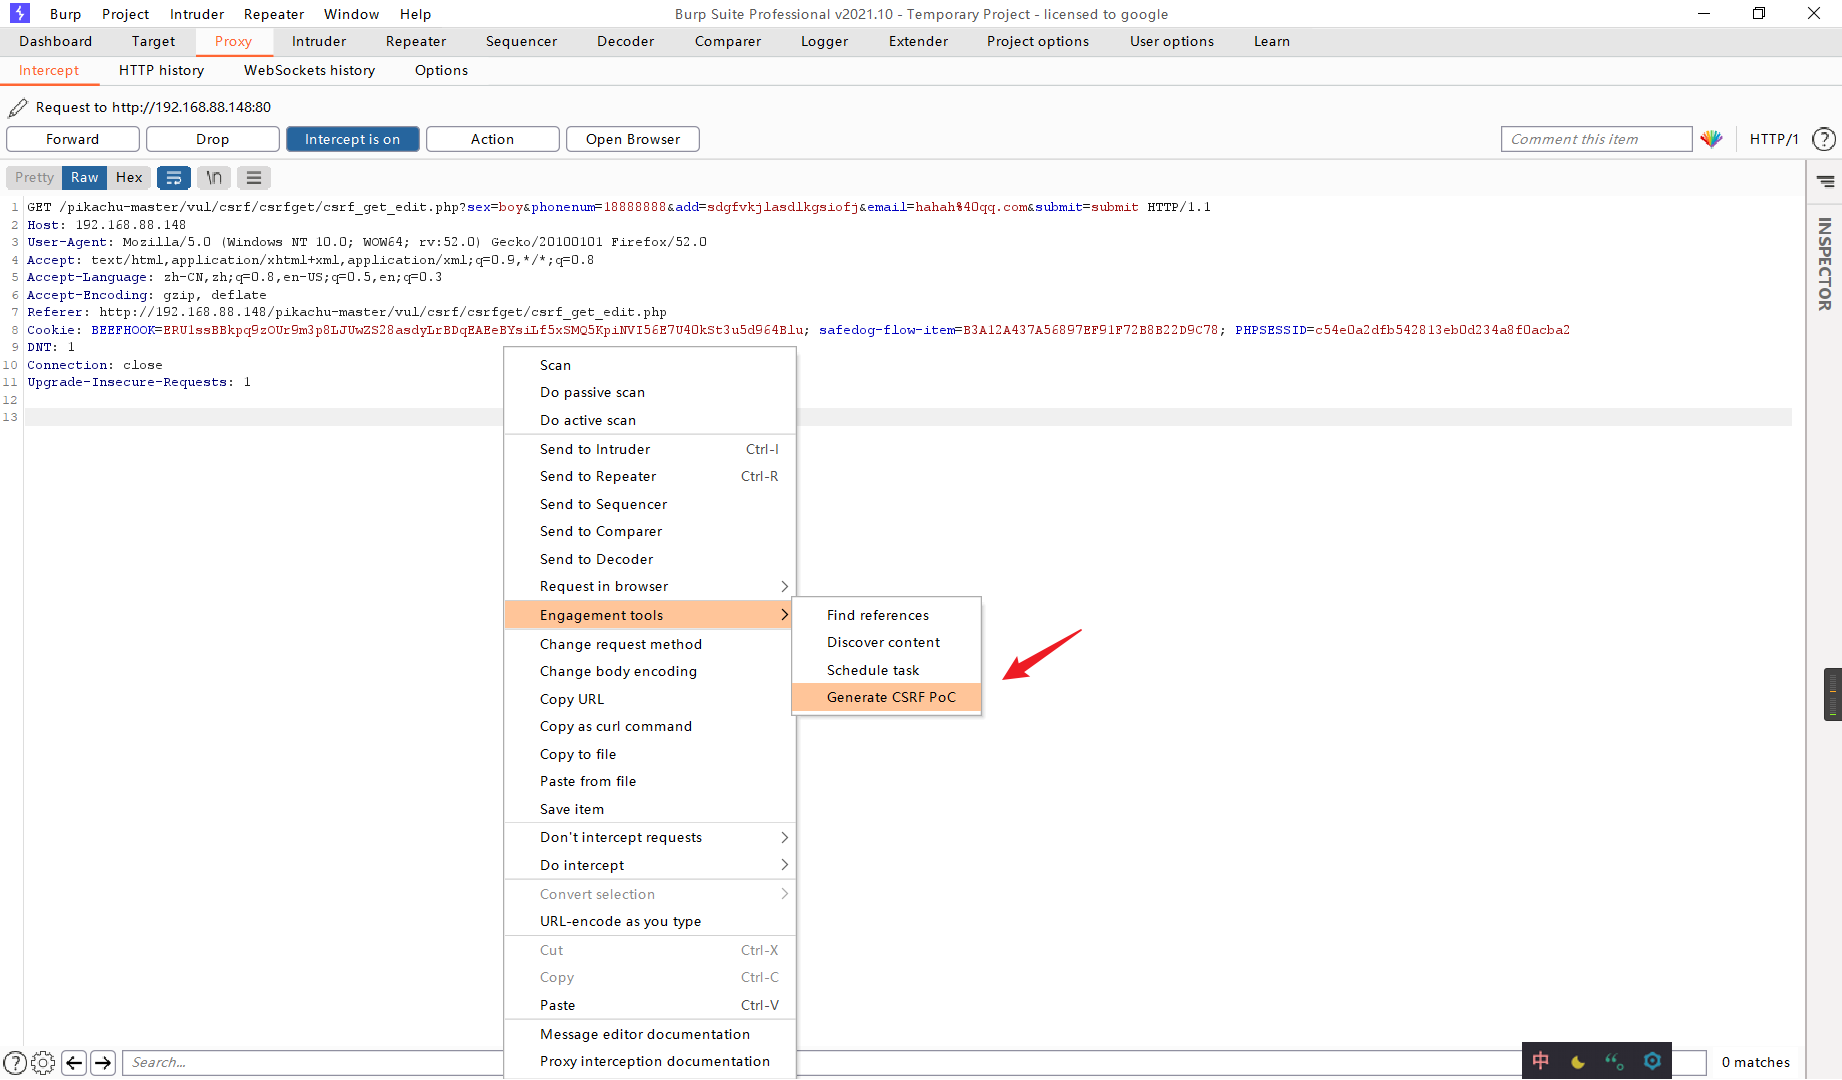Click the moon tray icon
Image resolution: width=1842 pixels, height=1080 pixels.
click(x=1578, y=1061)
